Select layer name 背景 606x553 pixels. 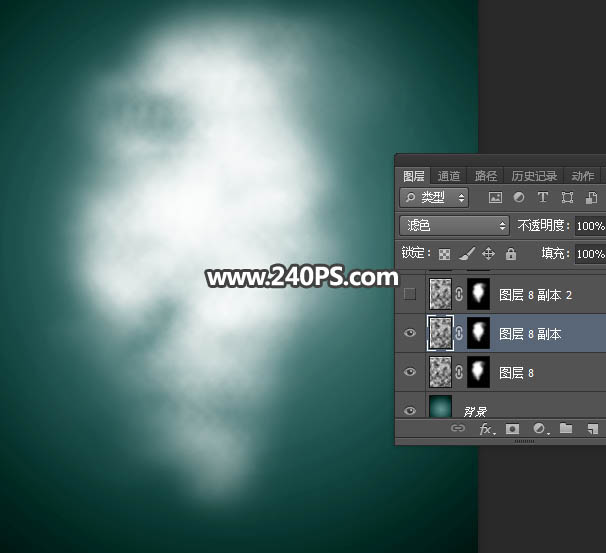coord(475,412)
